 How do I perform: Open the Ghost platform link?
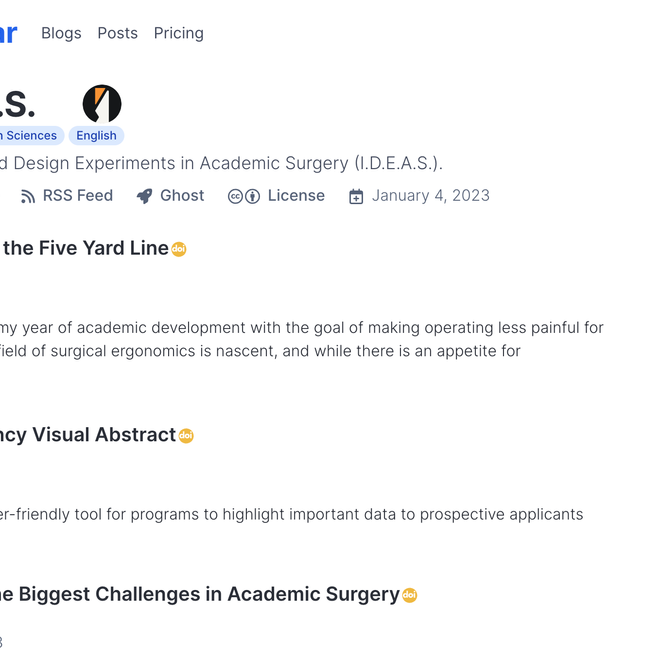(x=182, y=196)
